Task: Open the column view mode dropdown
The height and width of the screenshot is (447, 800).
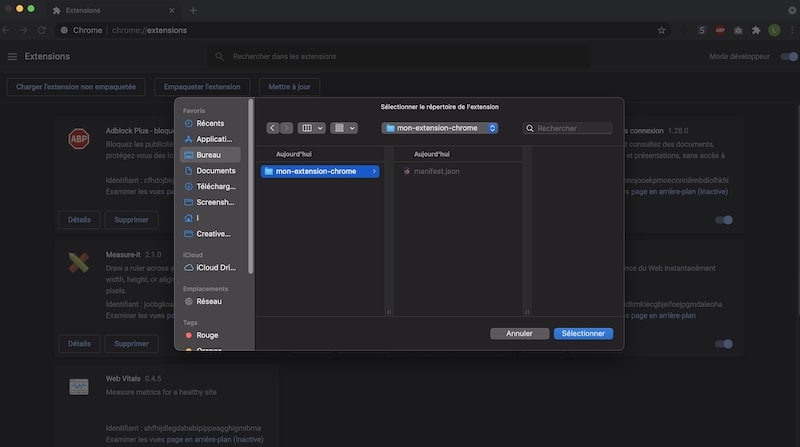Action: [312, 128]
